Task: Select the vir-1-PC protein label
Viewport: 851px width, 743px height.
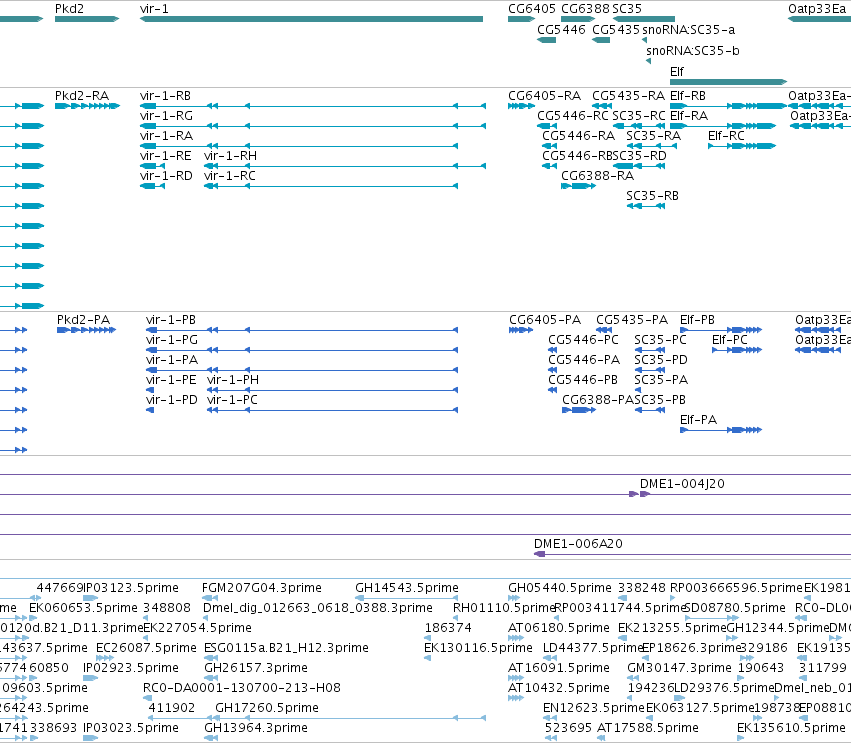Action: [232, 400]
